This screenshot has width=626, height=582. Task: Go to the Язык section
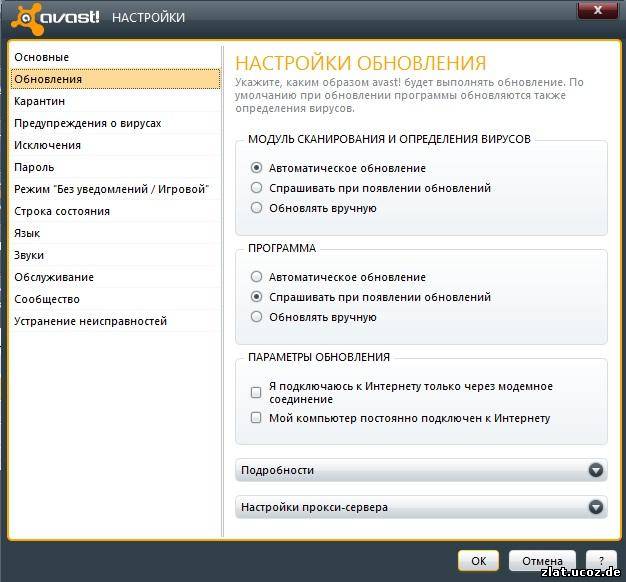pos(116,233)
